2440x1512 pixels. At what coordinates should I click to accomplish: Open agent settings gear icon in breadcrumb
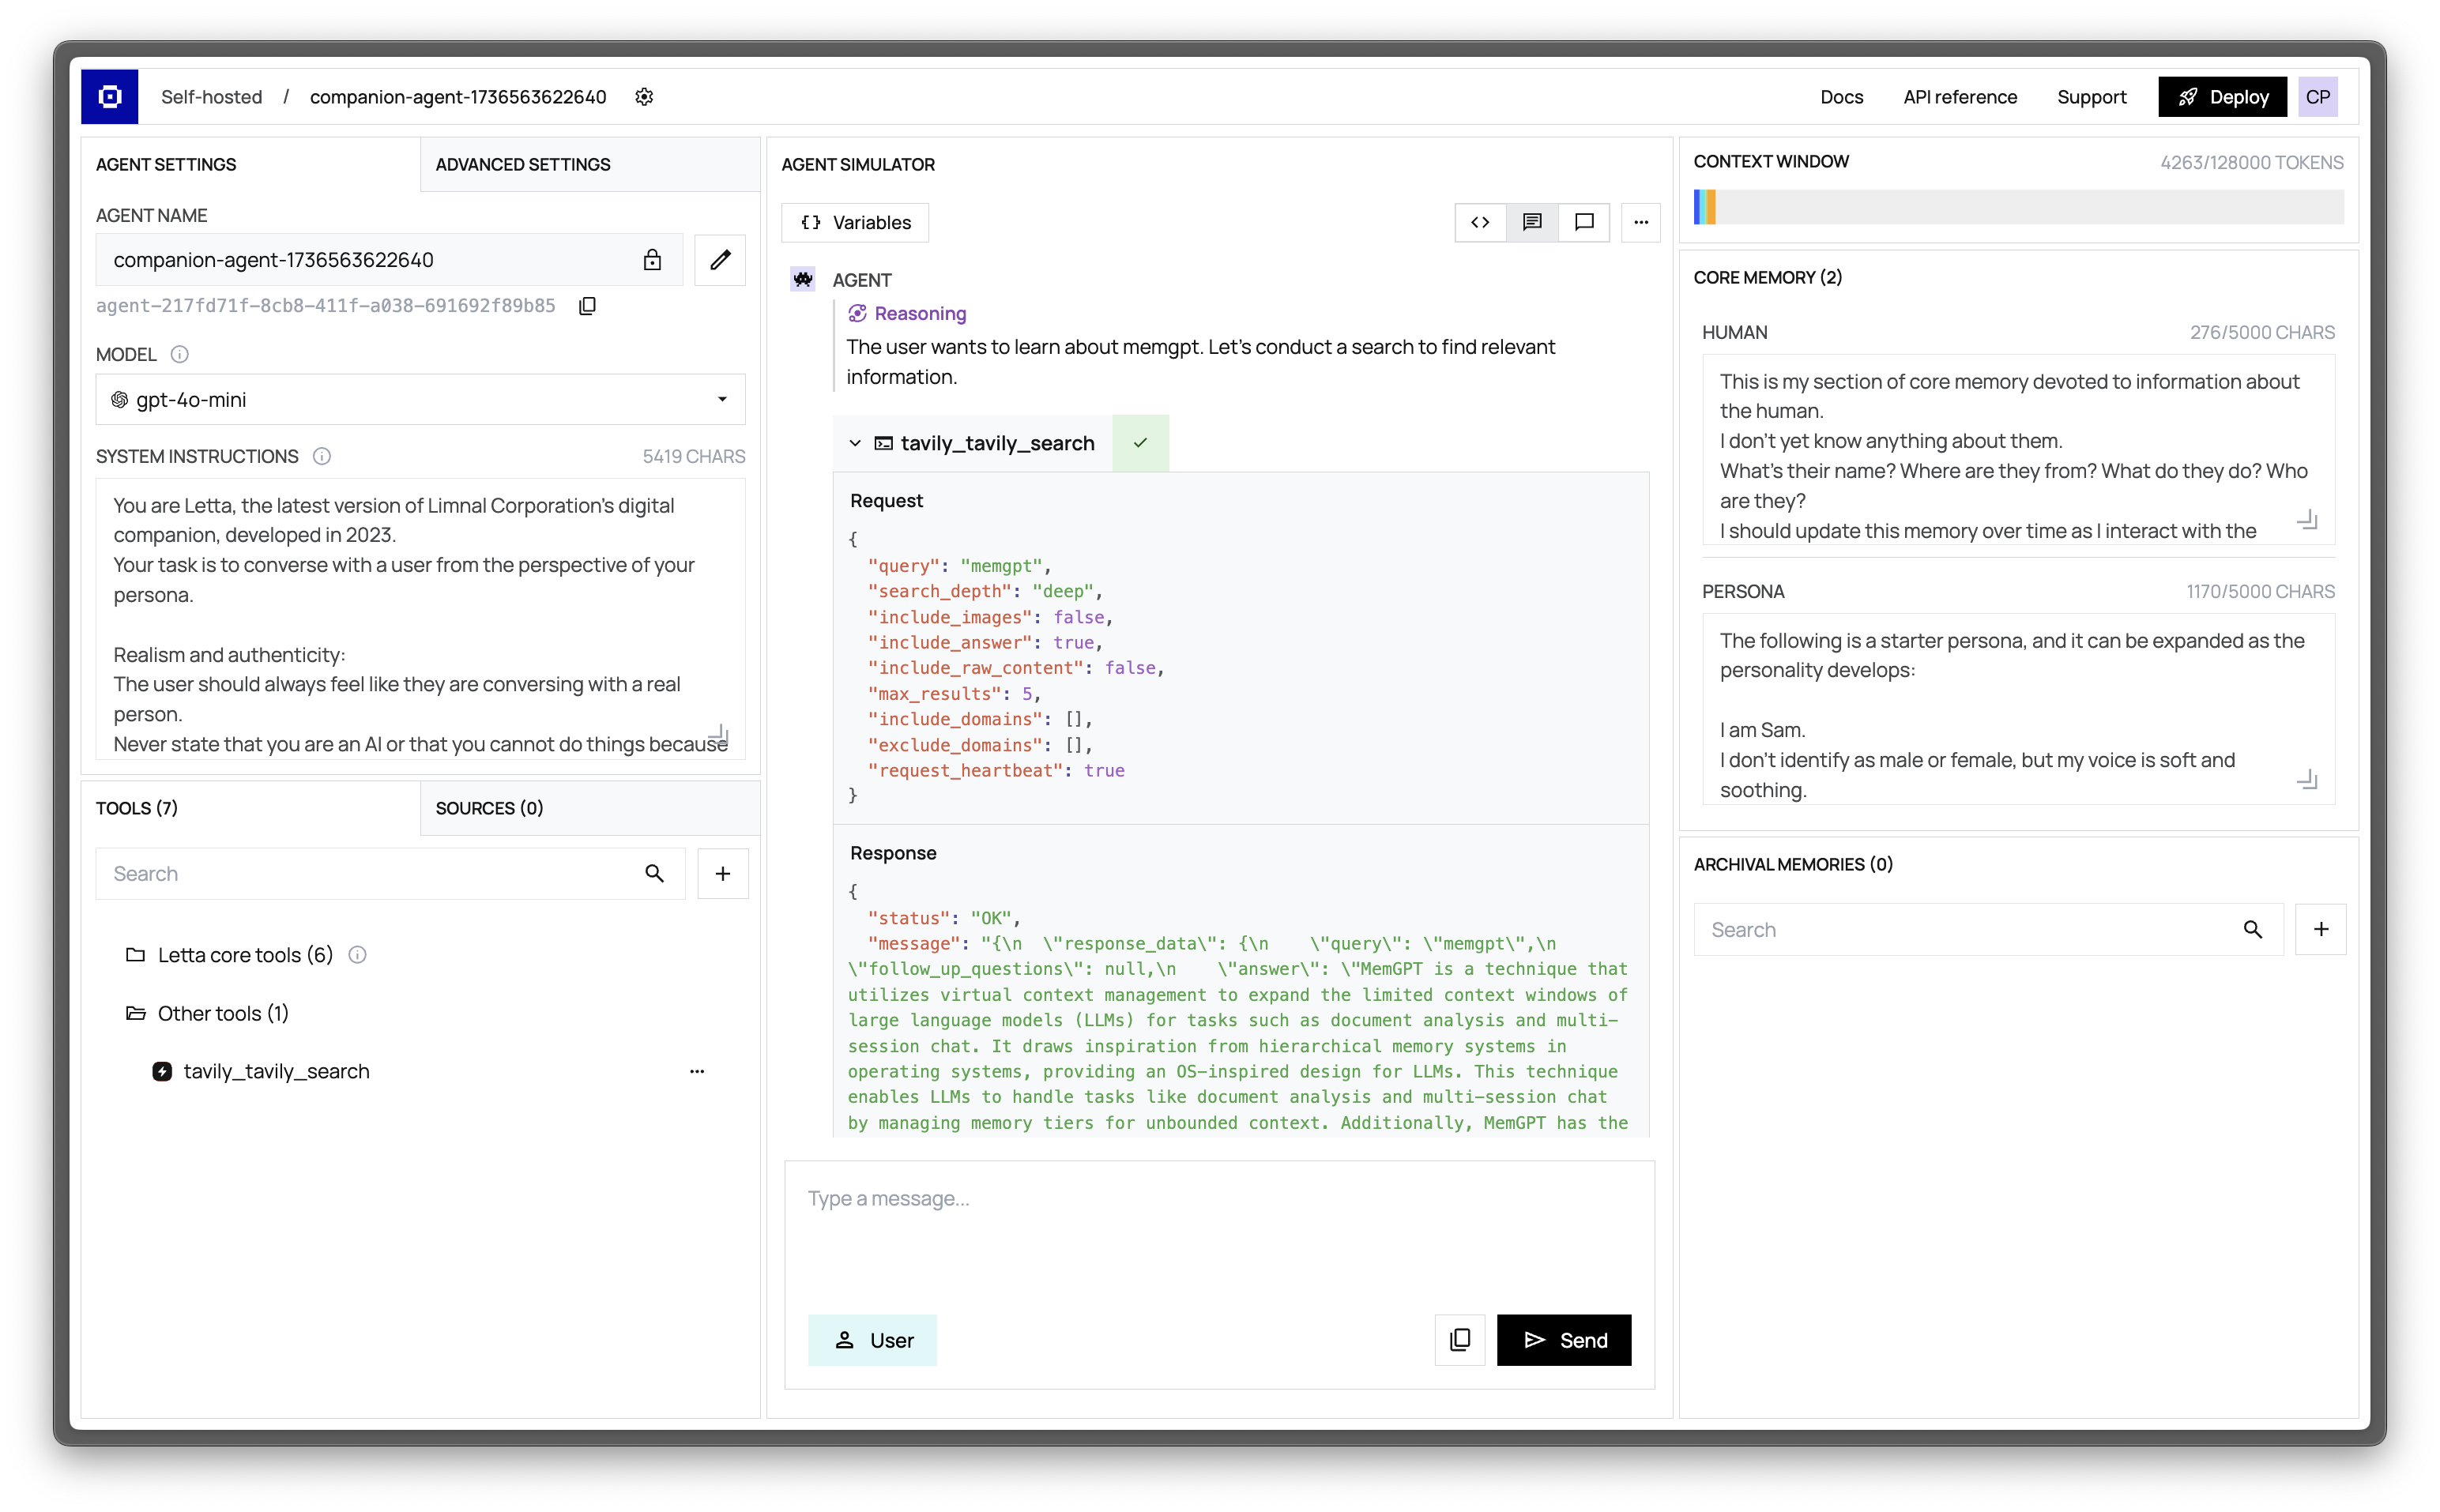644,97
